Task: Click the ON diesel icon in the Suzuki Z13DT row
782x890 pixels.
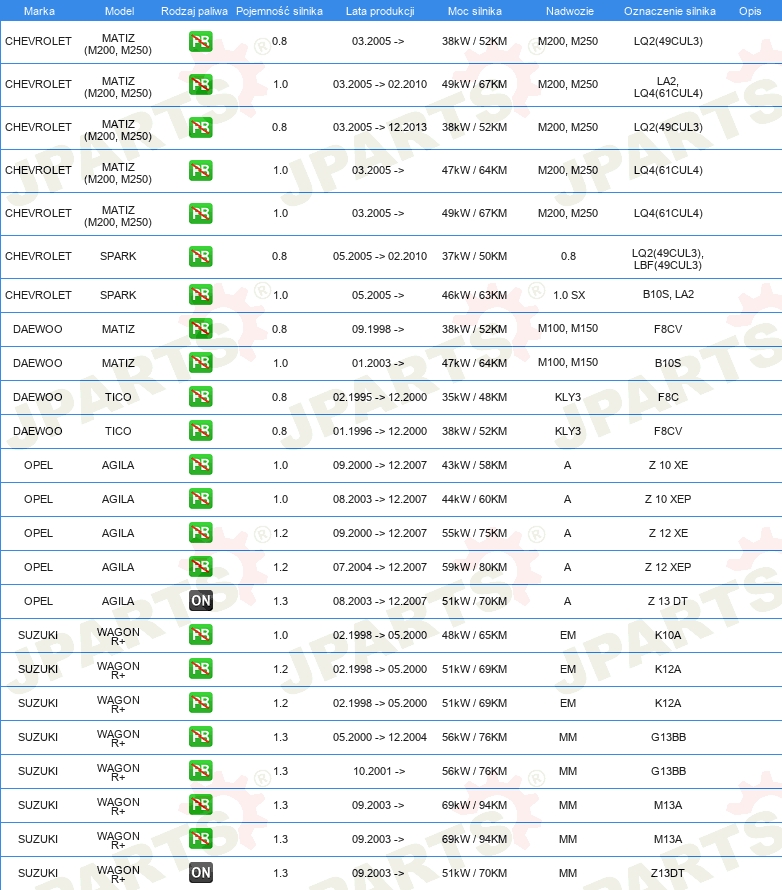Action: tap(201, 872)
